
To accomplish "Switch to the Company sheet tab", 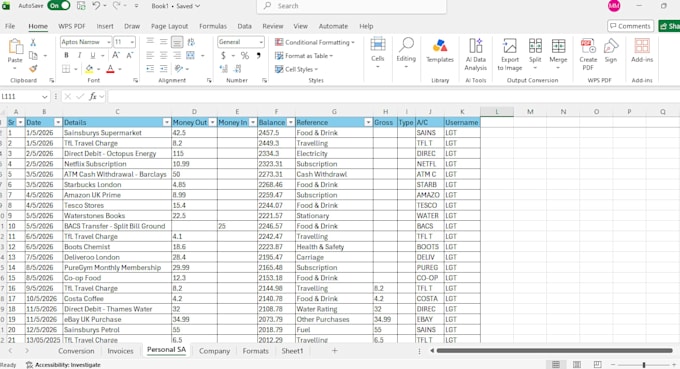I will (214, 351).
